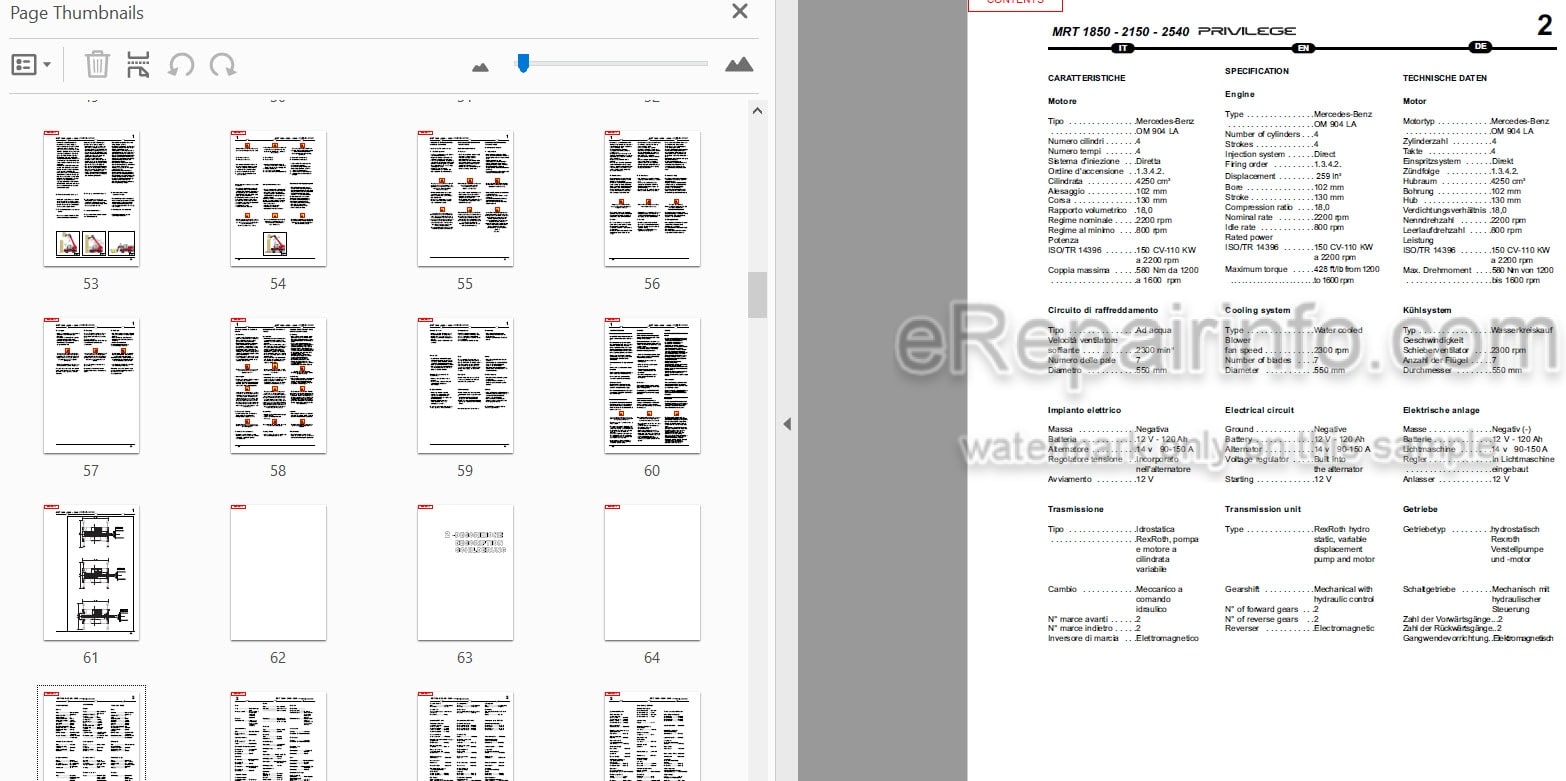Open the thumbnail options menu
Viewport: 1566px width, 781px height.
(x=31, y=65)
